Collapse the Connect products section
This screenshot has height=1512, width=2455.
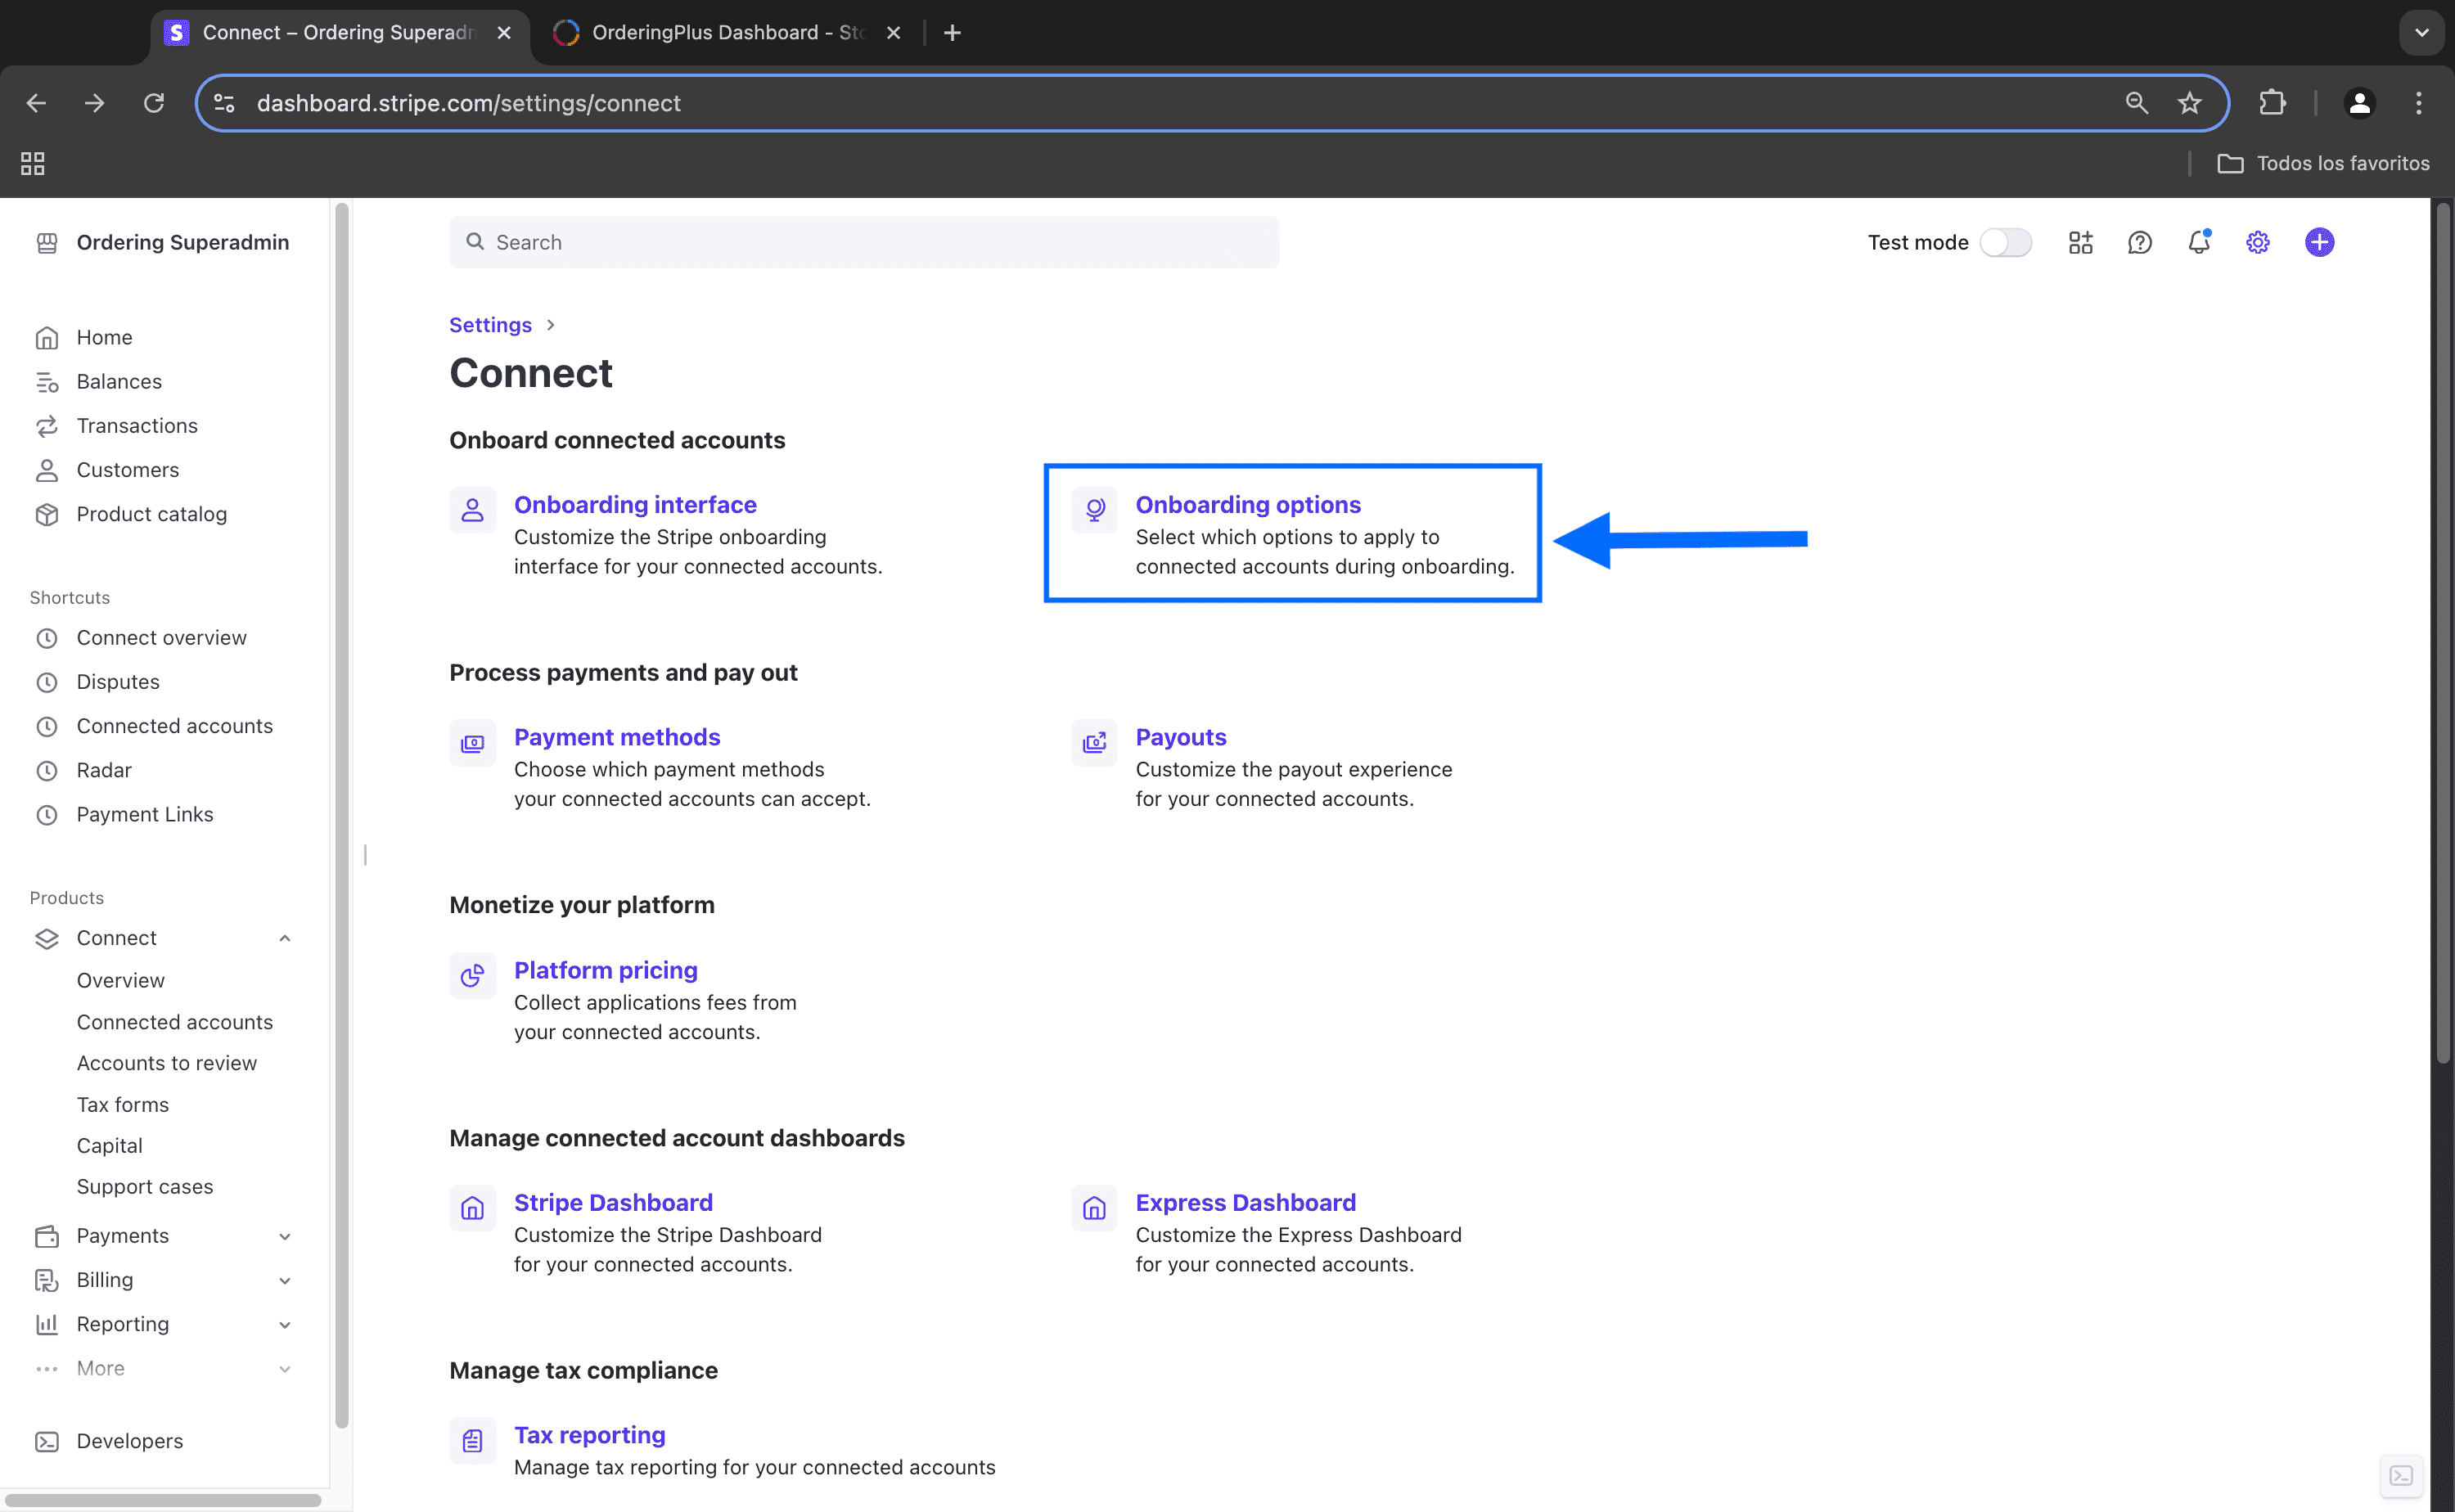[285, 938]
